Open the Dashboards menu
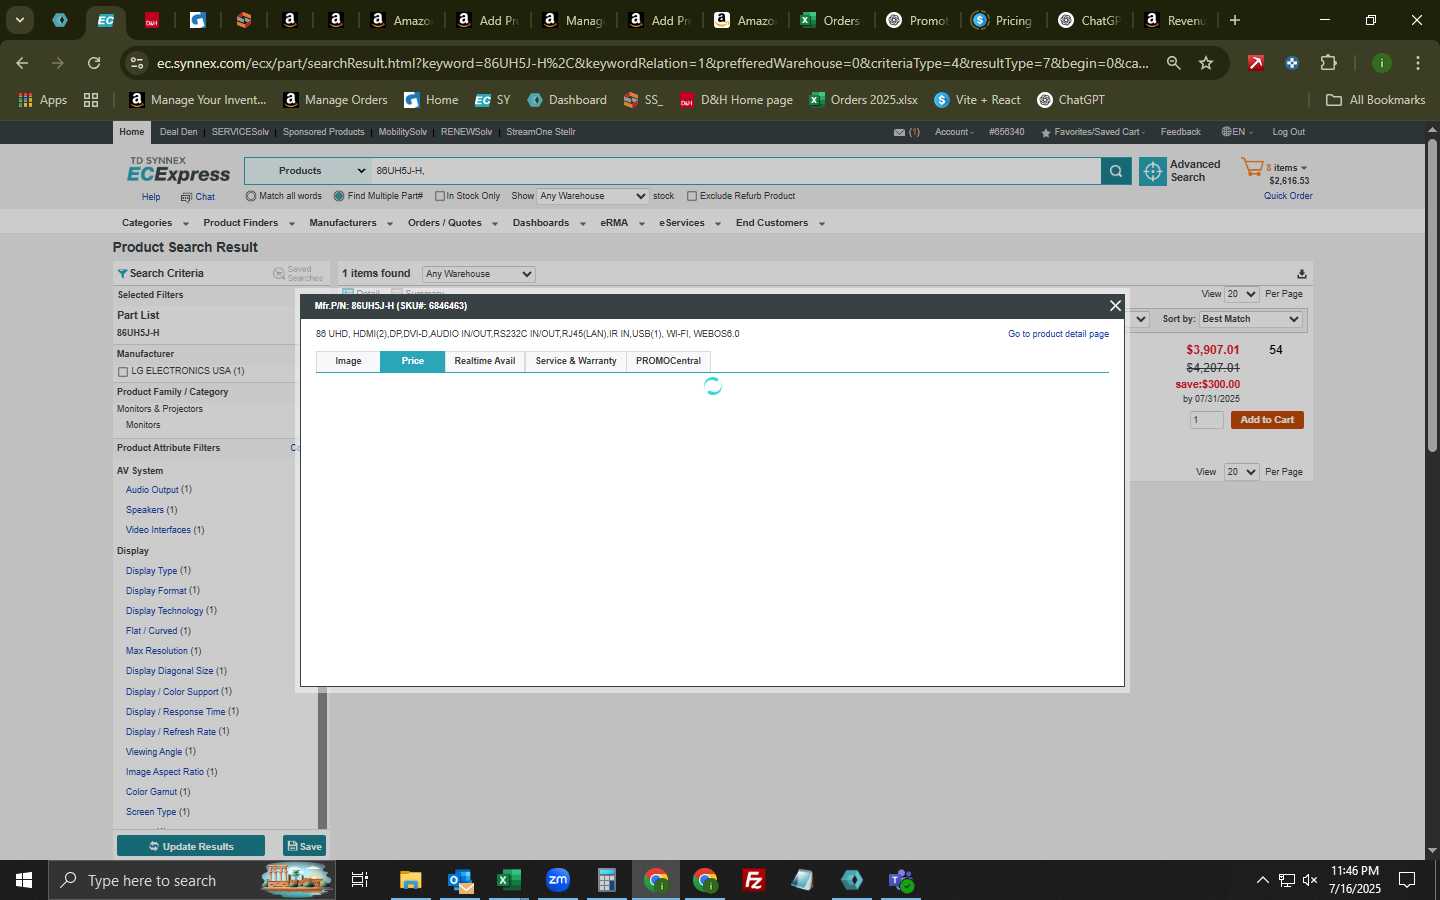The height and width of the screenshot is (900, 1440). point(549,223)
